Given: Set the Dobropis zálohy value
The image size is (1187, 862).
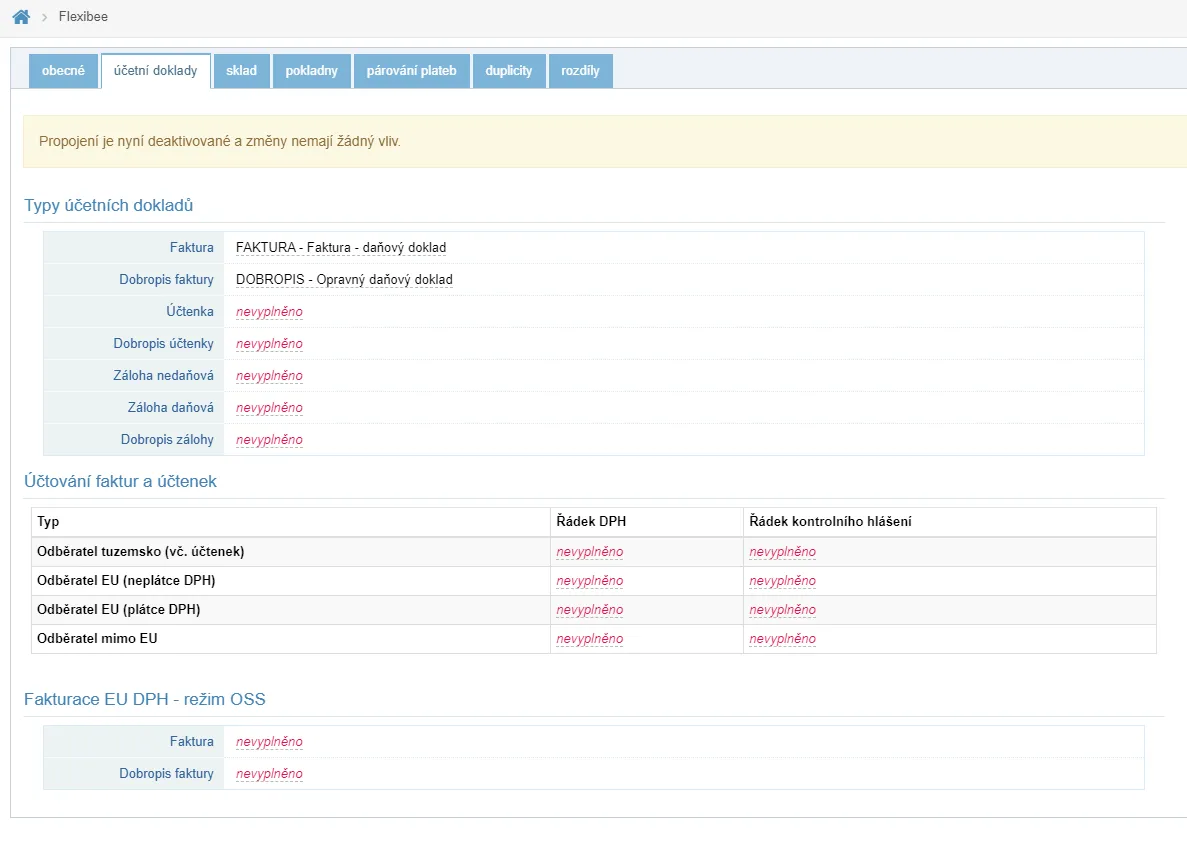Looking at the screenshot, I should pyautogui.click(x=269, y=440).
